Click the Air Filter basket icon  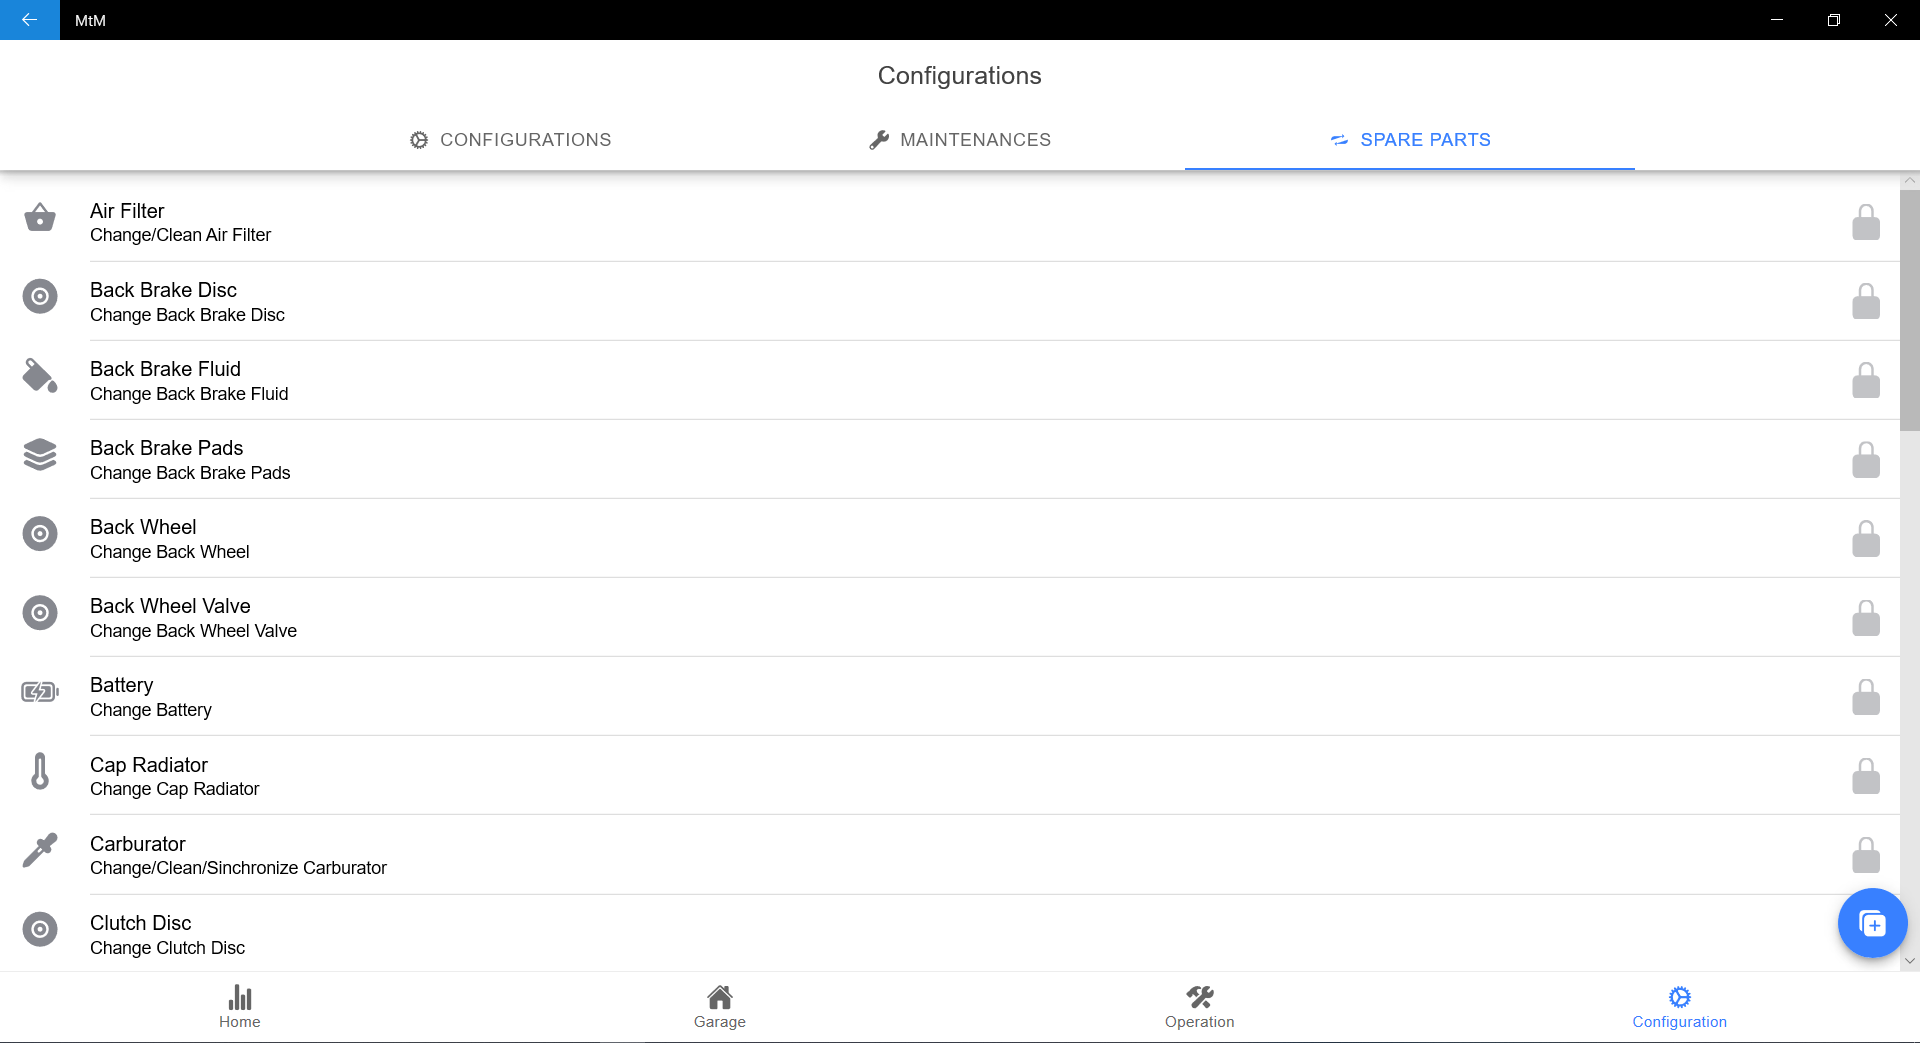40,217
